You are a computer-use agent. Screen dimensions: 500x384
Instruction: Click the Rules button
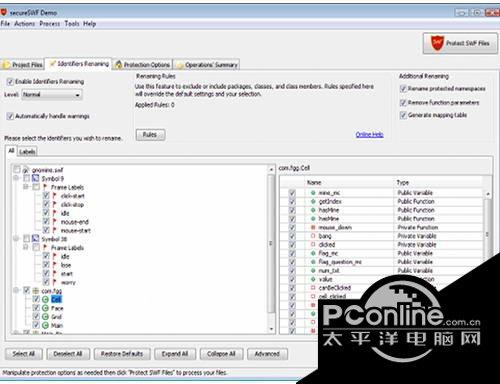(x=150, y=135)
